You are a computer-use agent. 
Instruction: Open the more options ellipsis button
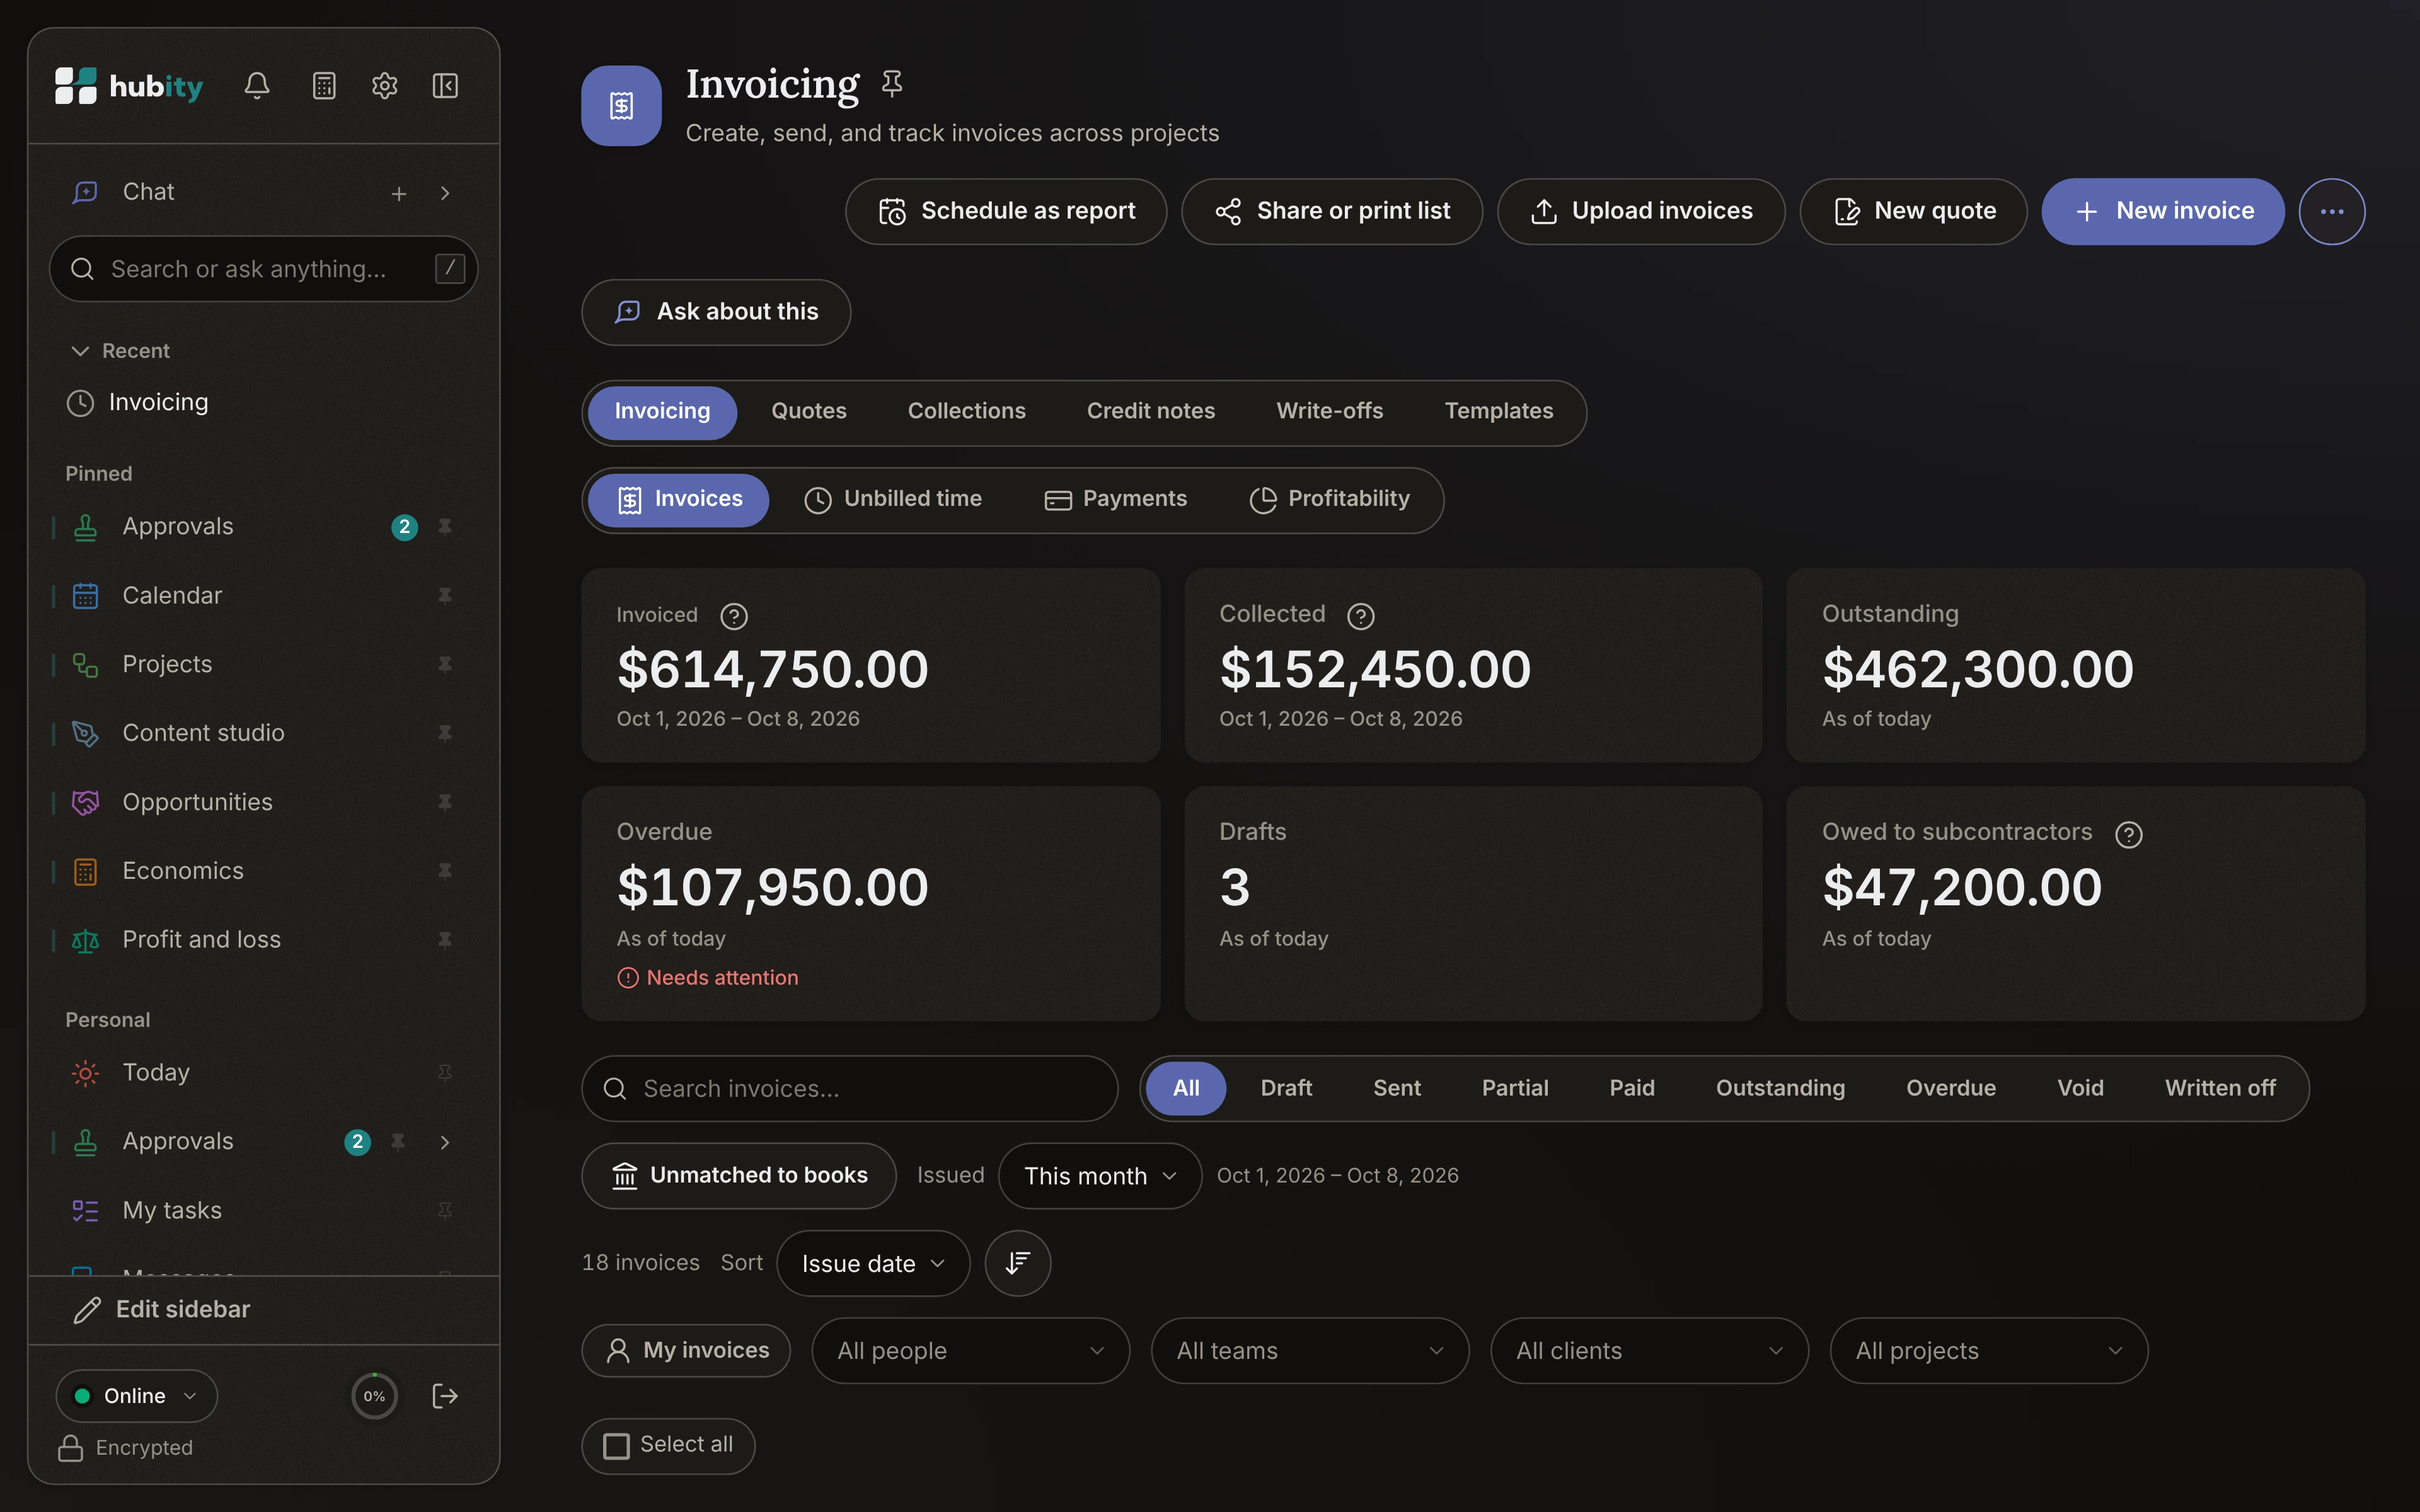pos(2331,211)
